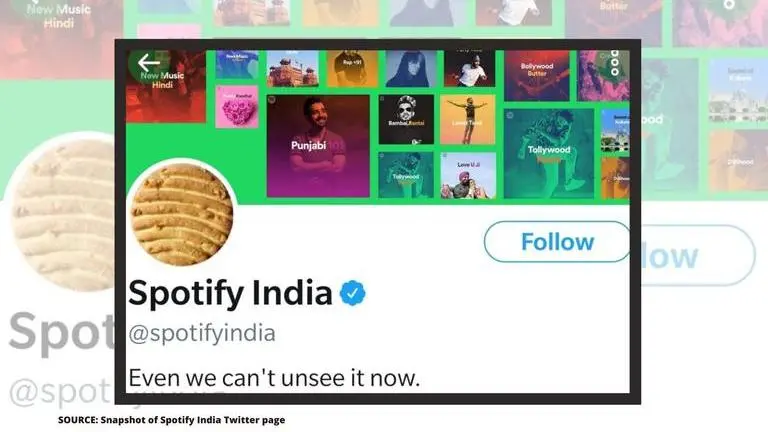The image size is (768, 432).
Task: Open the cookie profile picture
Action: point(181,213)
